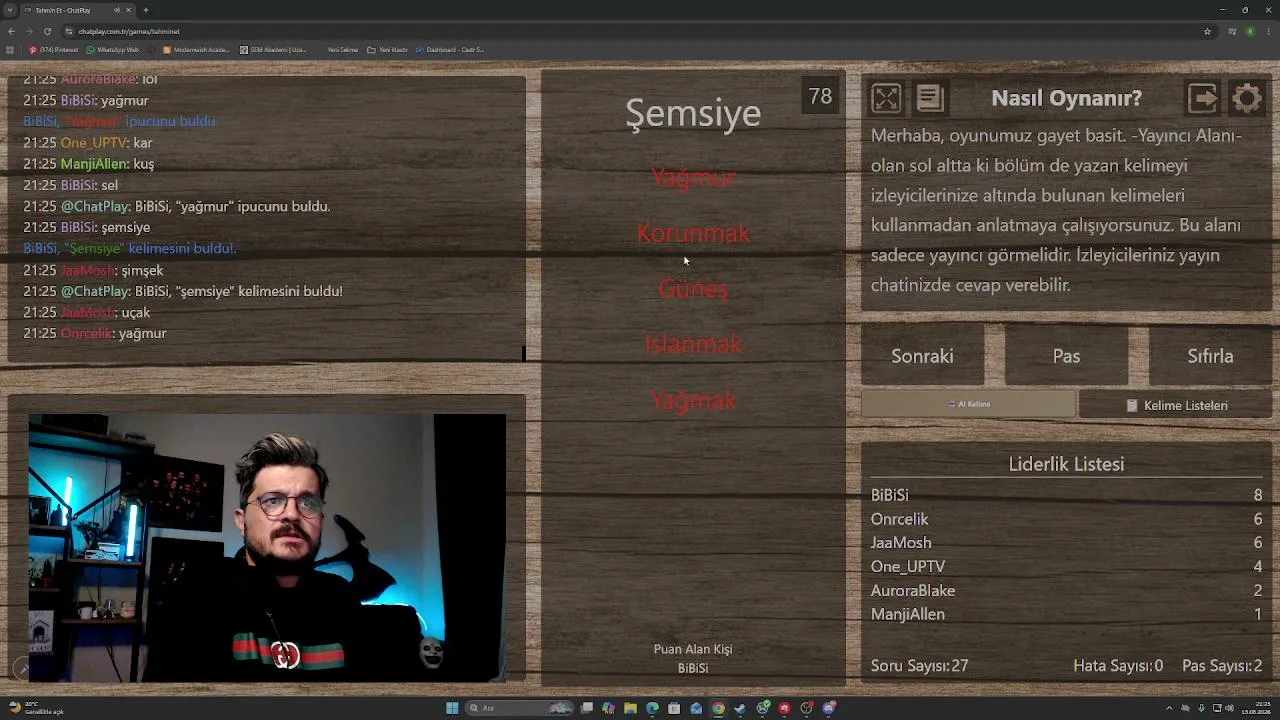Open the Windows Start menu
The image size is (1280, 720).
coord(452,708)
